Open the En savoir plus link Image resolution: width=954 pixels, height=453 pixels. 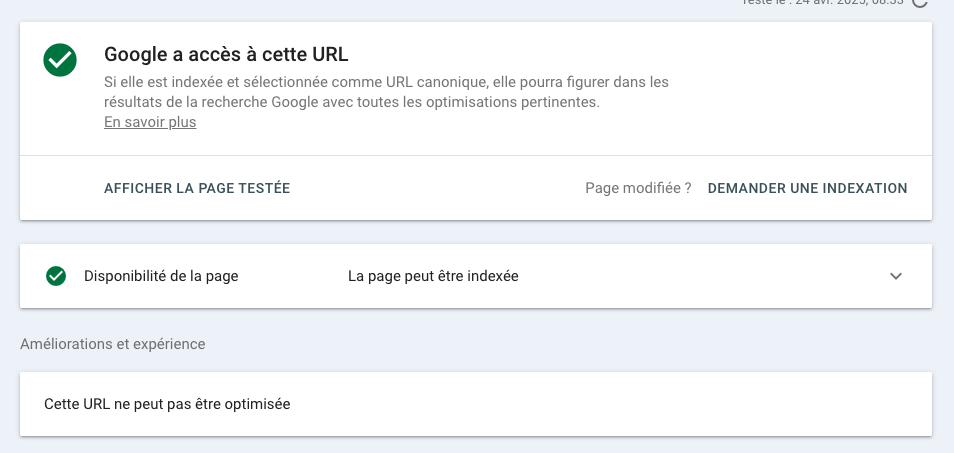point(150,122)
